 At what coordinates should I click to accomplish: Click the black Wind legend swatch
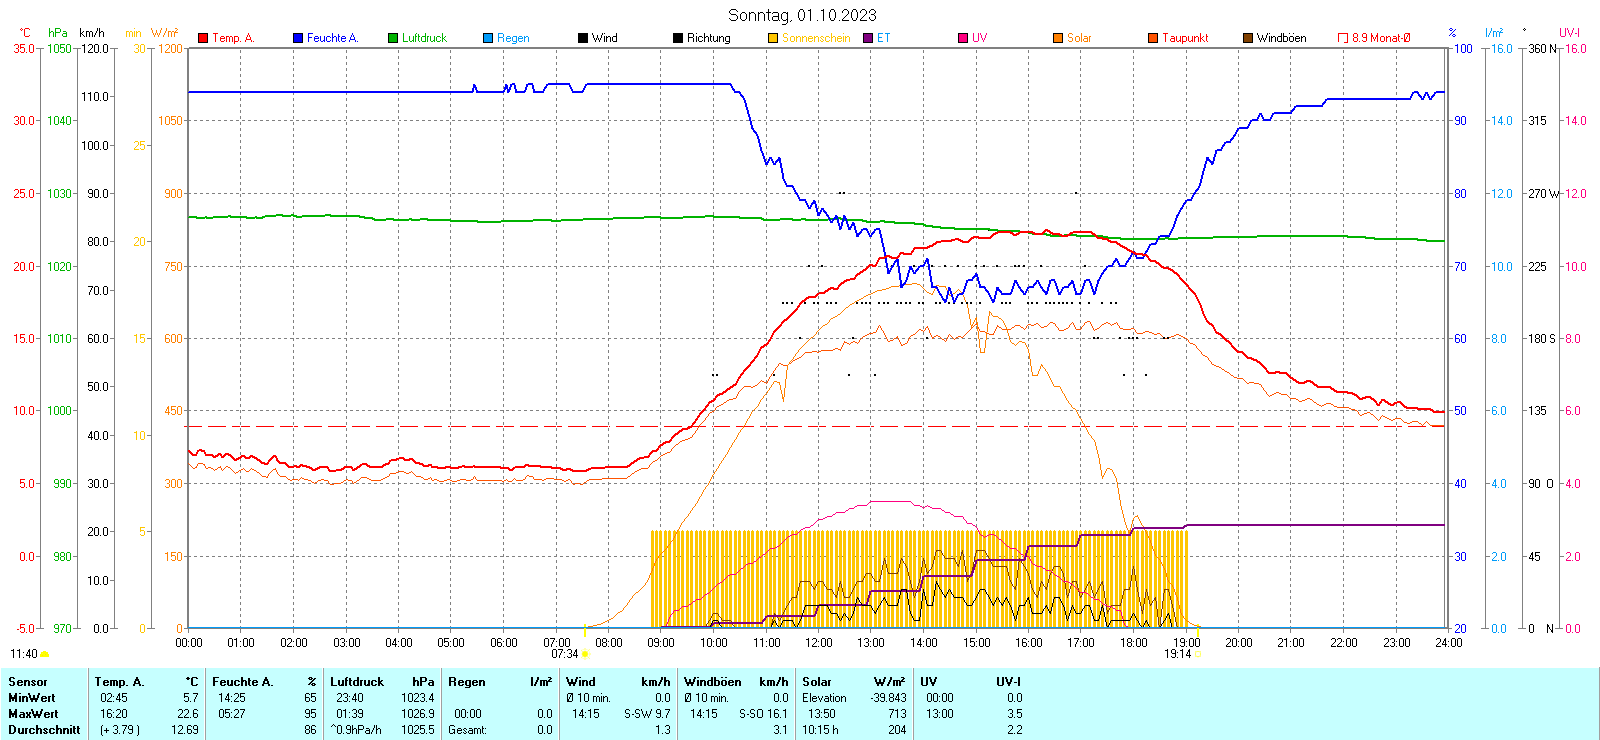click(x=583, y=38)
